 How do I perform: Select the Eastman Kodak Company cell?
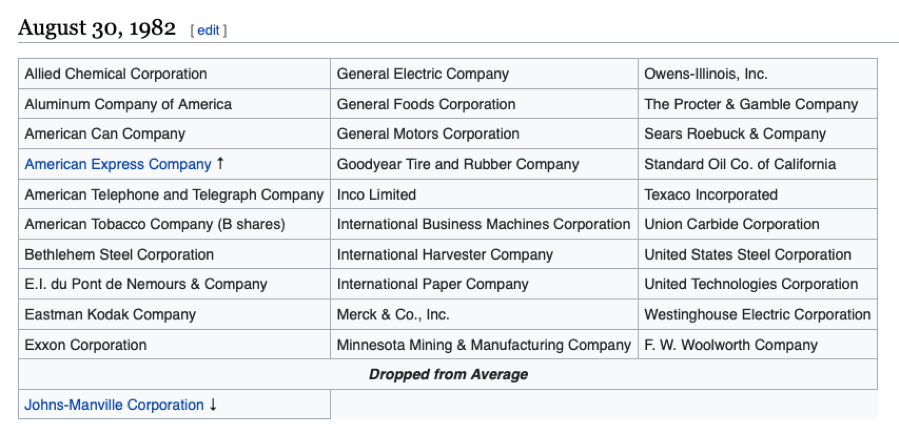(x=110, y=314)
